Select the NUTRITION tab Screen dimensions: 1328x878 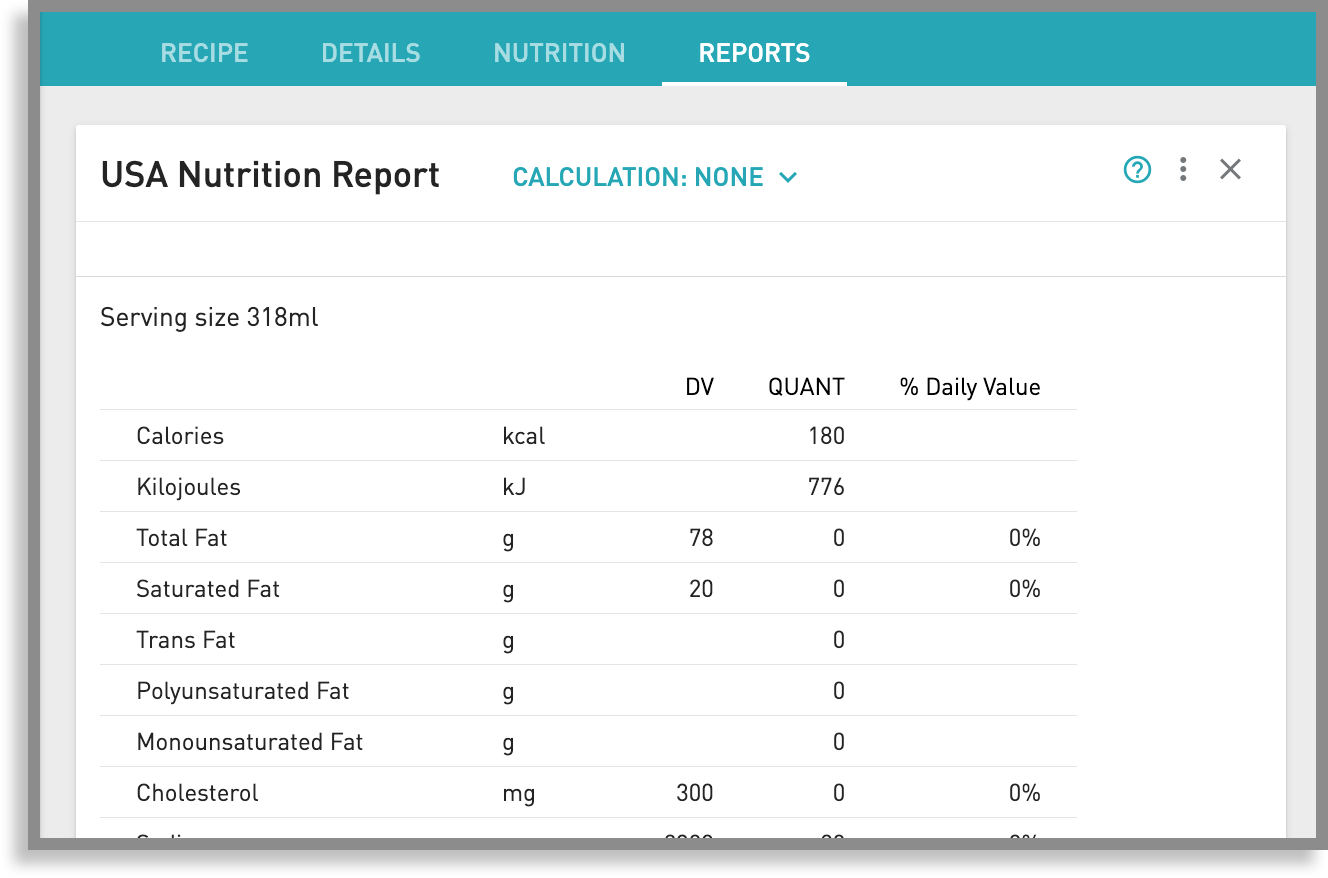tap(559, 53)
